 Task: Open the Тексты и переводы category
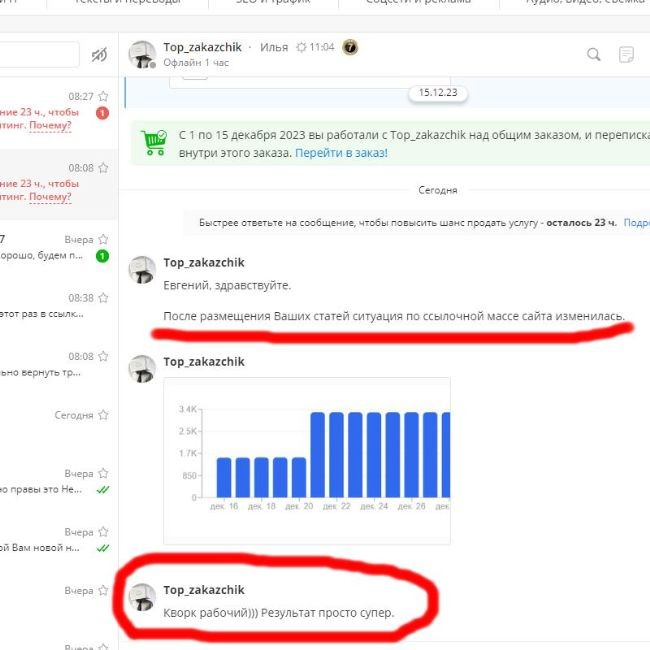(128, 3)
